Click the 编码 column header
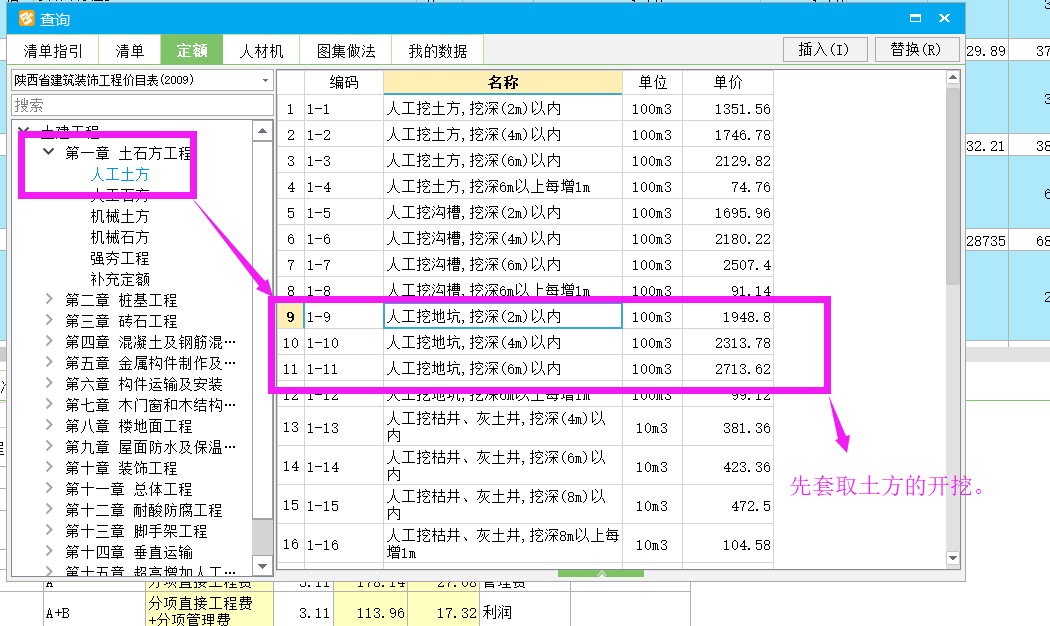 coord(344,82)
